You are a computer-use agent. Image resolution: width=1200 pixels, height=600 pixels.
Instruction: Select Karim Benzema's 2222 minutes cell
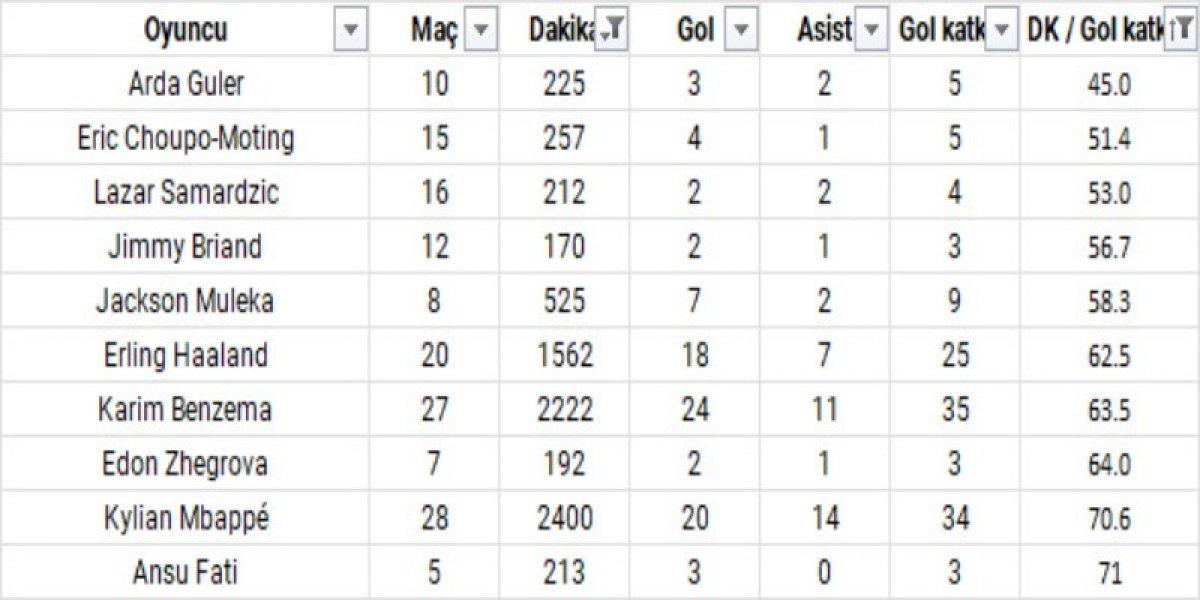[x=565, y=409]
